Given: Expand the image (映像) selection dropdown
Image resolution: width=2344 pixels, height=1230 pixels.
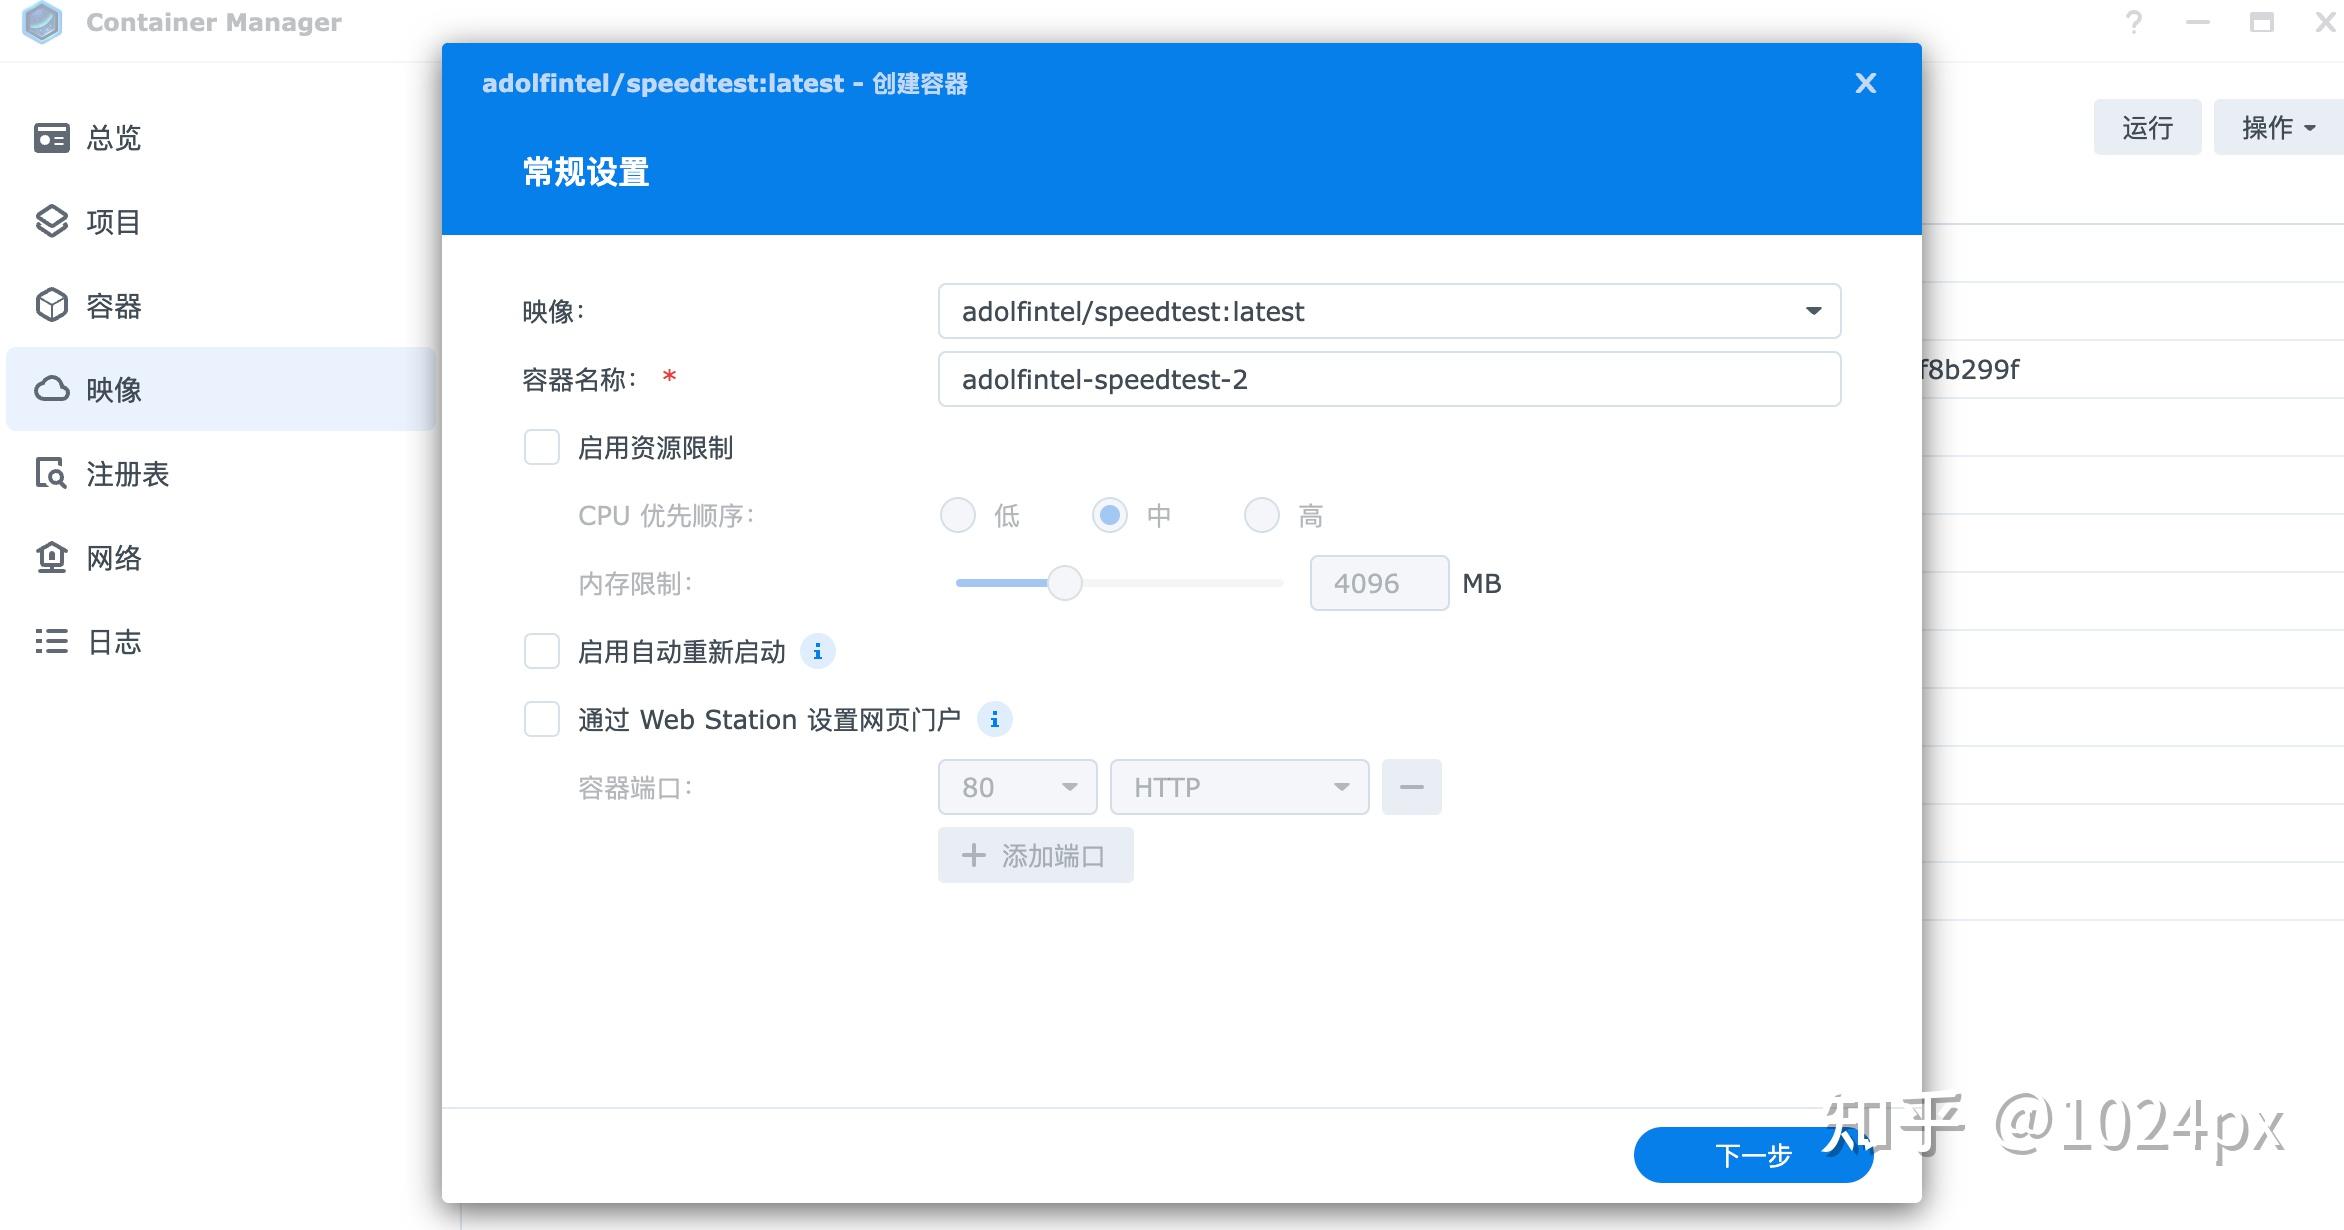Looking at the screenshot, I should [1390, 311].
